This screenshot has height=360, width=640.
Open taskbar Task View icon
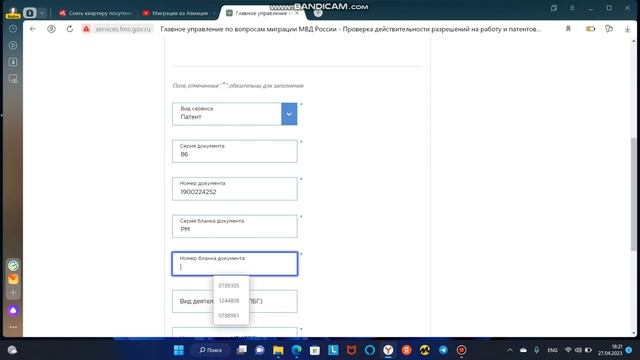point(242,350)
